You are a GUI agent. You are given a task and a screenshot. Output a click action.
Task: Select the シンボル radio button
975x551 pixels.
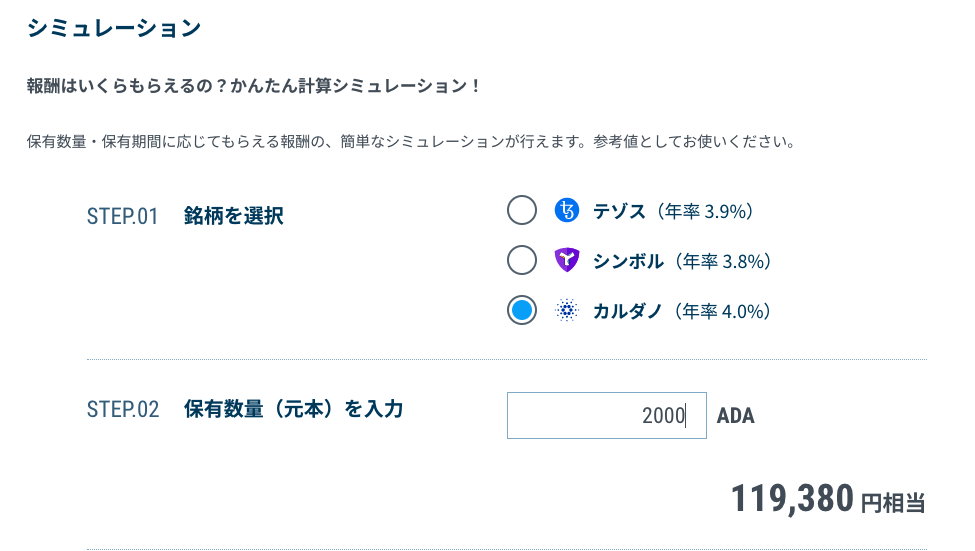tap(522, 260)
